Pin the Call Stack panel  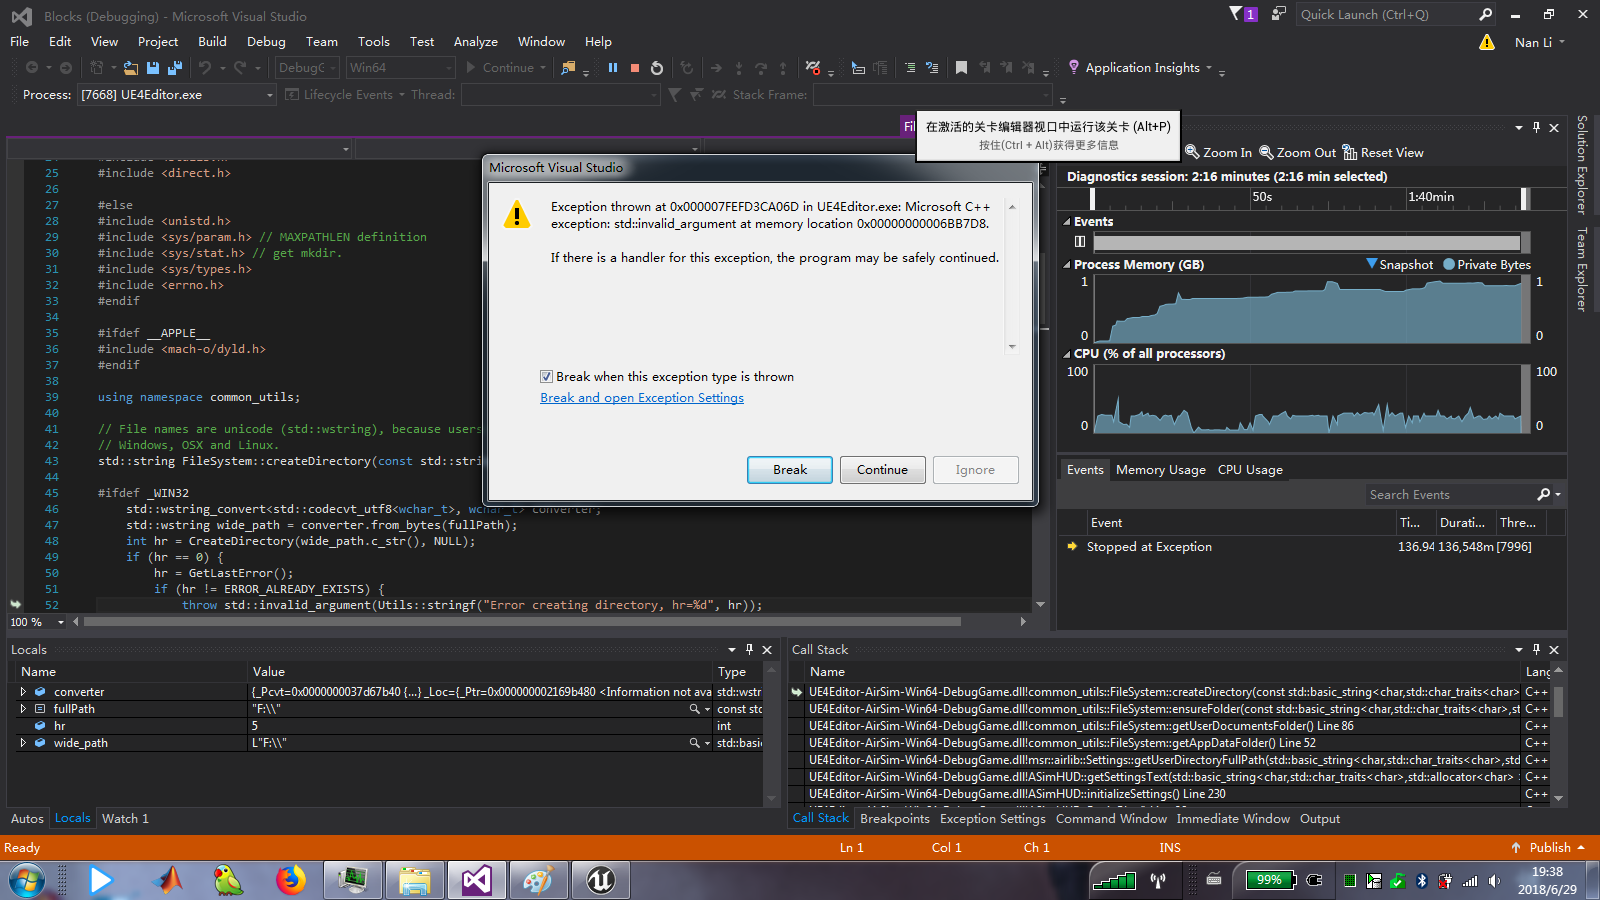(1535, 649)
